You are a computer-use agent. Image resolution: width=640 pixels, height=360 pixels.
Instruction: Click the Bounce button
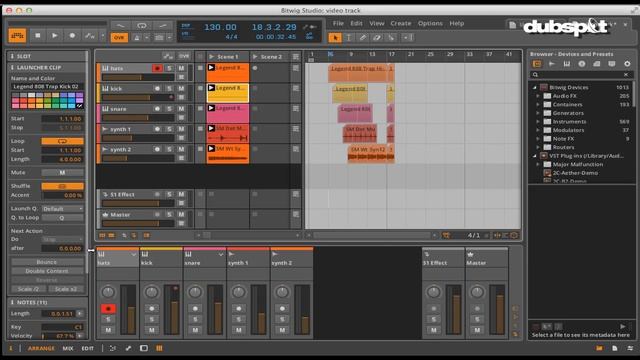point(47,262)
